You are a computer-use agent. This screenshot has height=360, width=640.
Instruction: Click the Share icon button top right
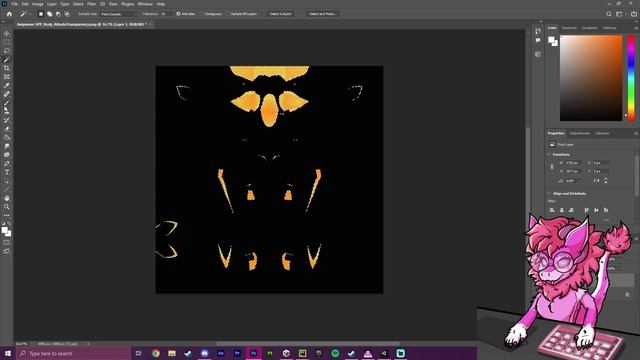[x=633, y=14]
